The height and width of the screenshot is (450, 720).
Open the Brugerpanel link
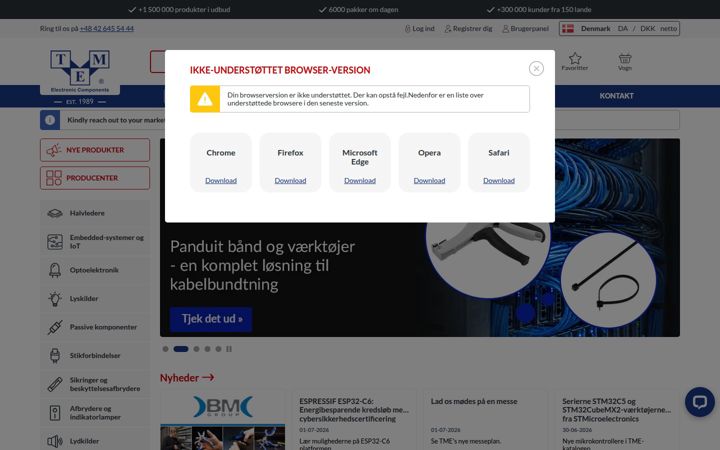pyautogui.click(x=525, y=28)
